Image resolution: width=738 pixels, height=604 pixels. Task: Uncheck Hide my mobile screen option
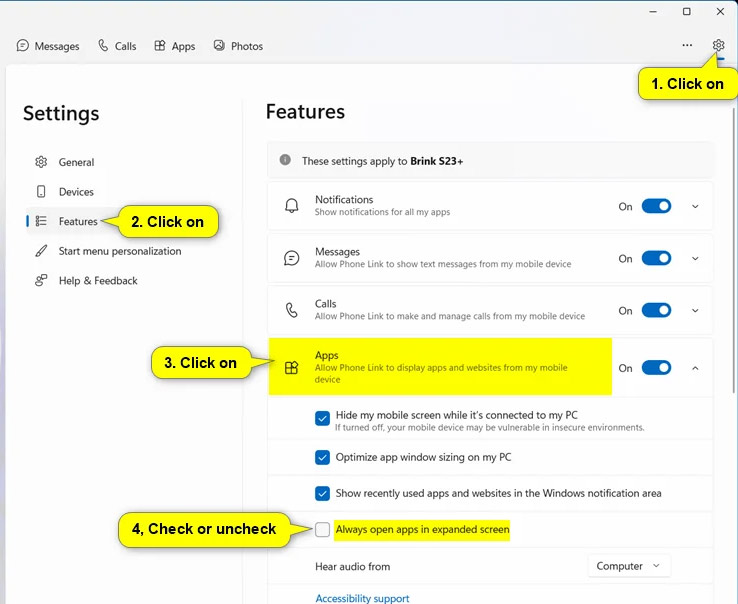coord(322,419)
